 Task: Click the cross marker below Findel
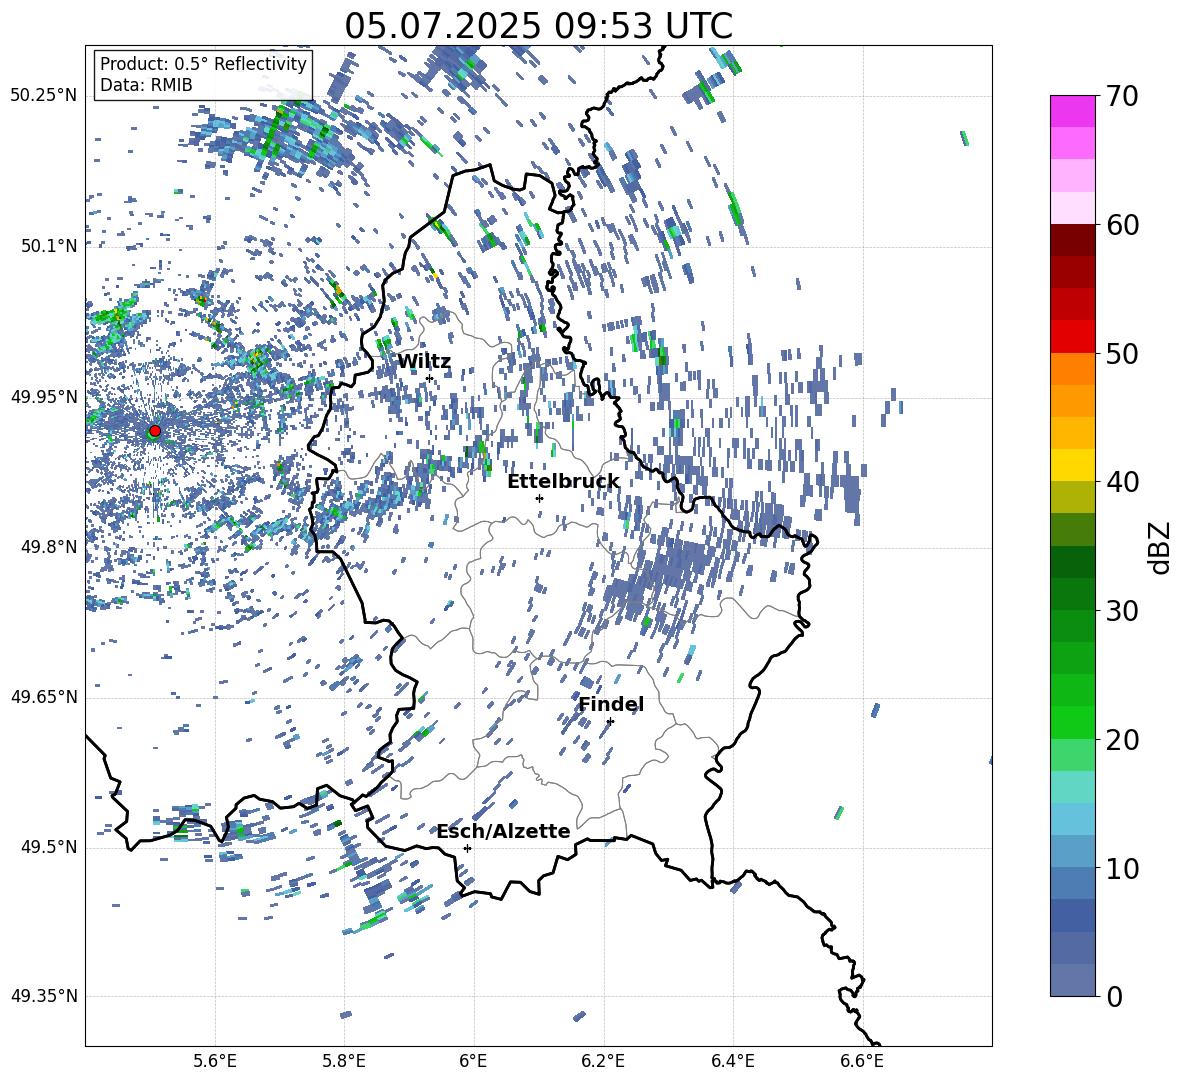(x=610, y=722)
